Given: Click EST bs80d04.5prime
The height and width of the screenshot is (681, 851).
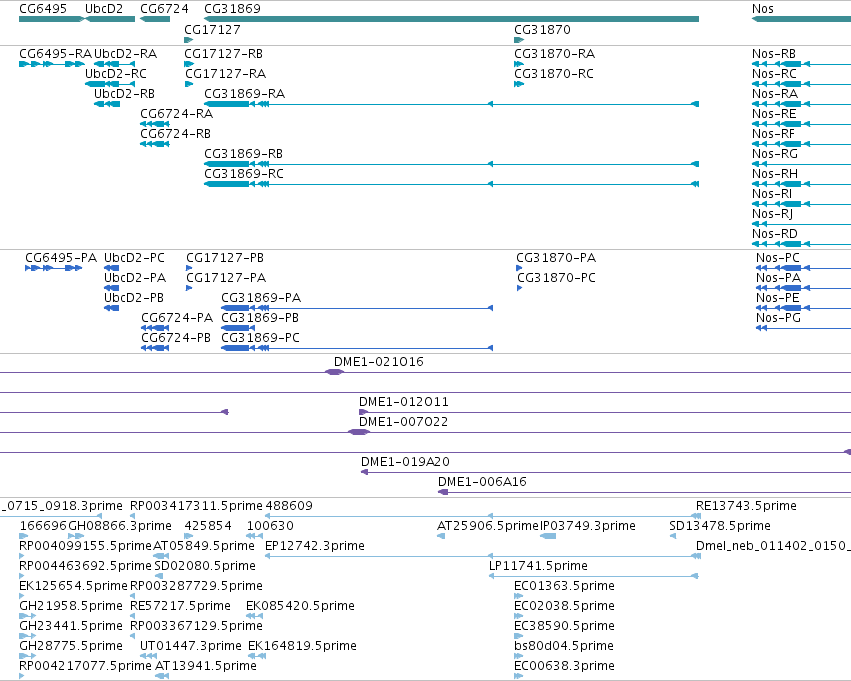Looking at the screenshot, I should pyautogui.click(x=564, y=646).
